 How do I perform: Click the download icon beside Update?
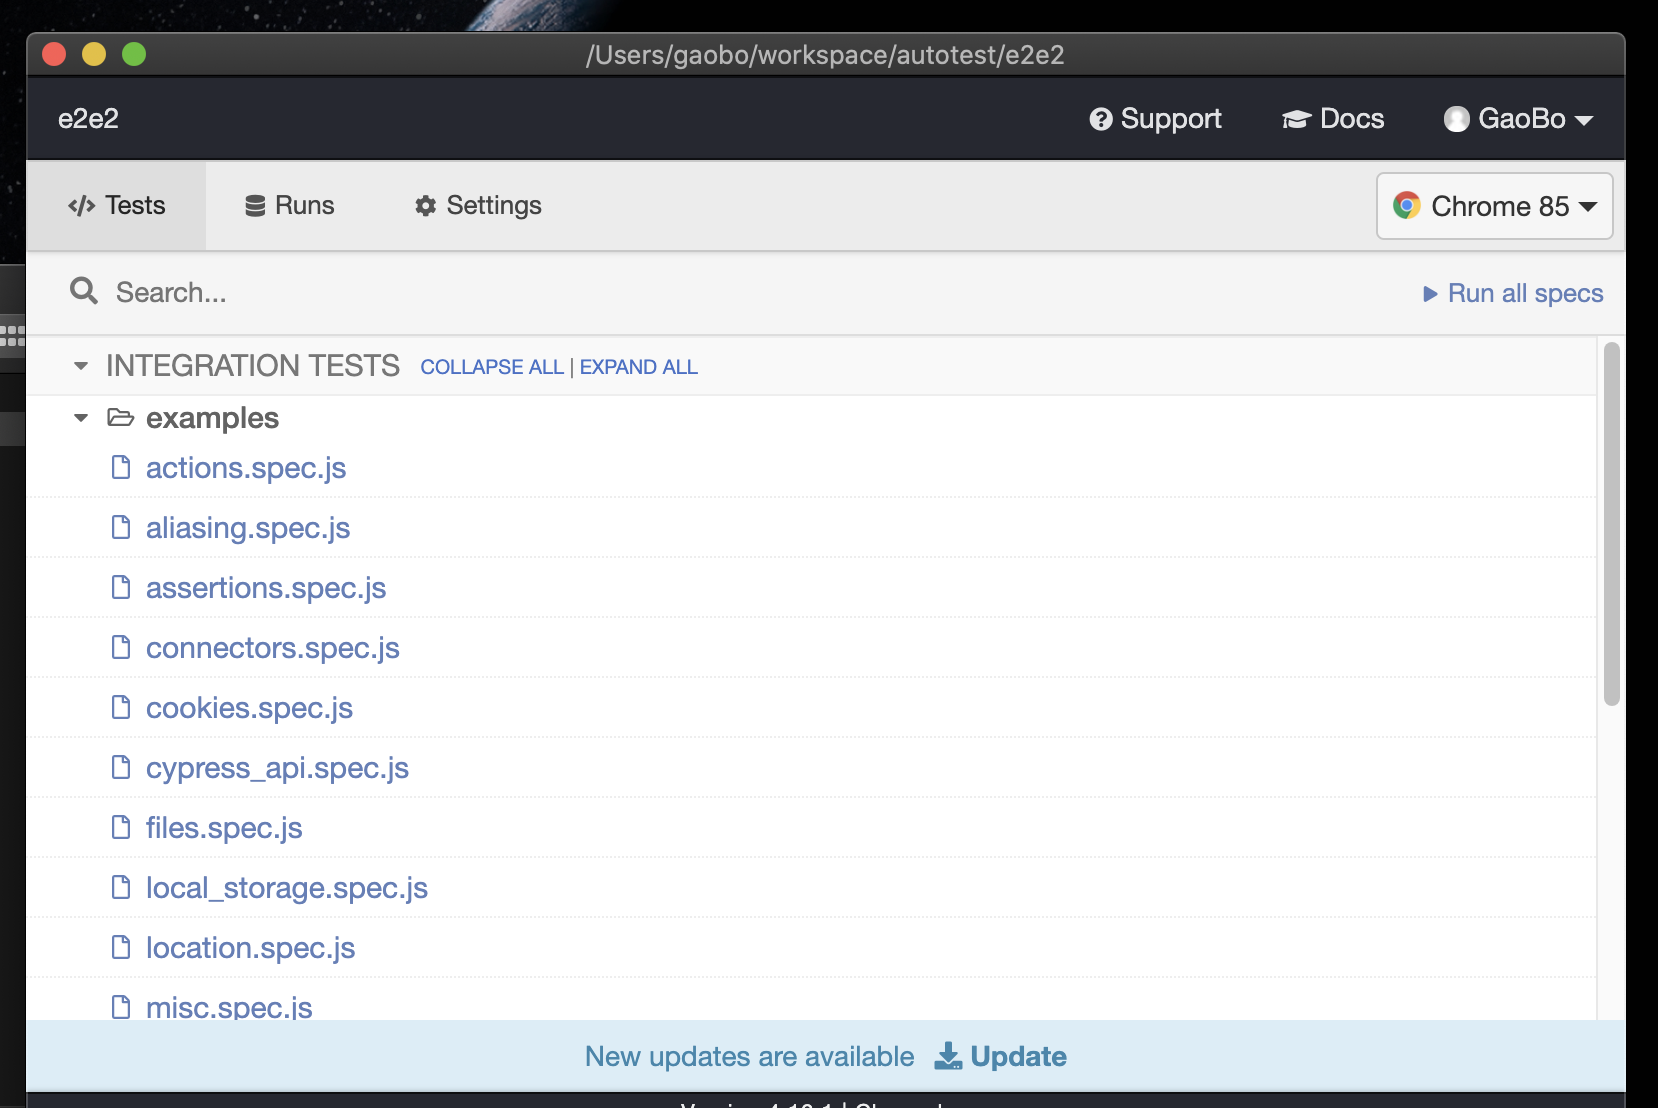[x=948, y=1057]
